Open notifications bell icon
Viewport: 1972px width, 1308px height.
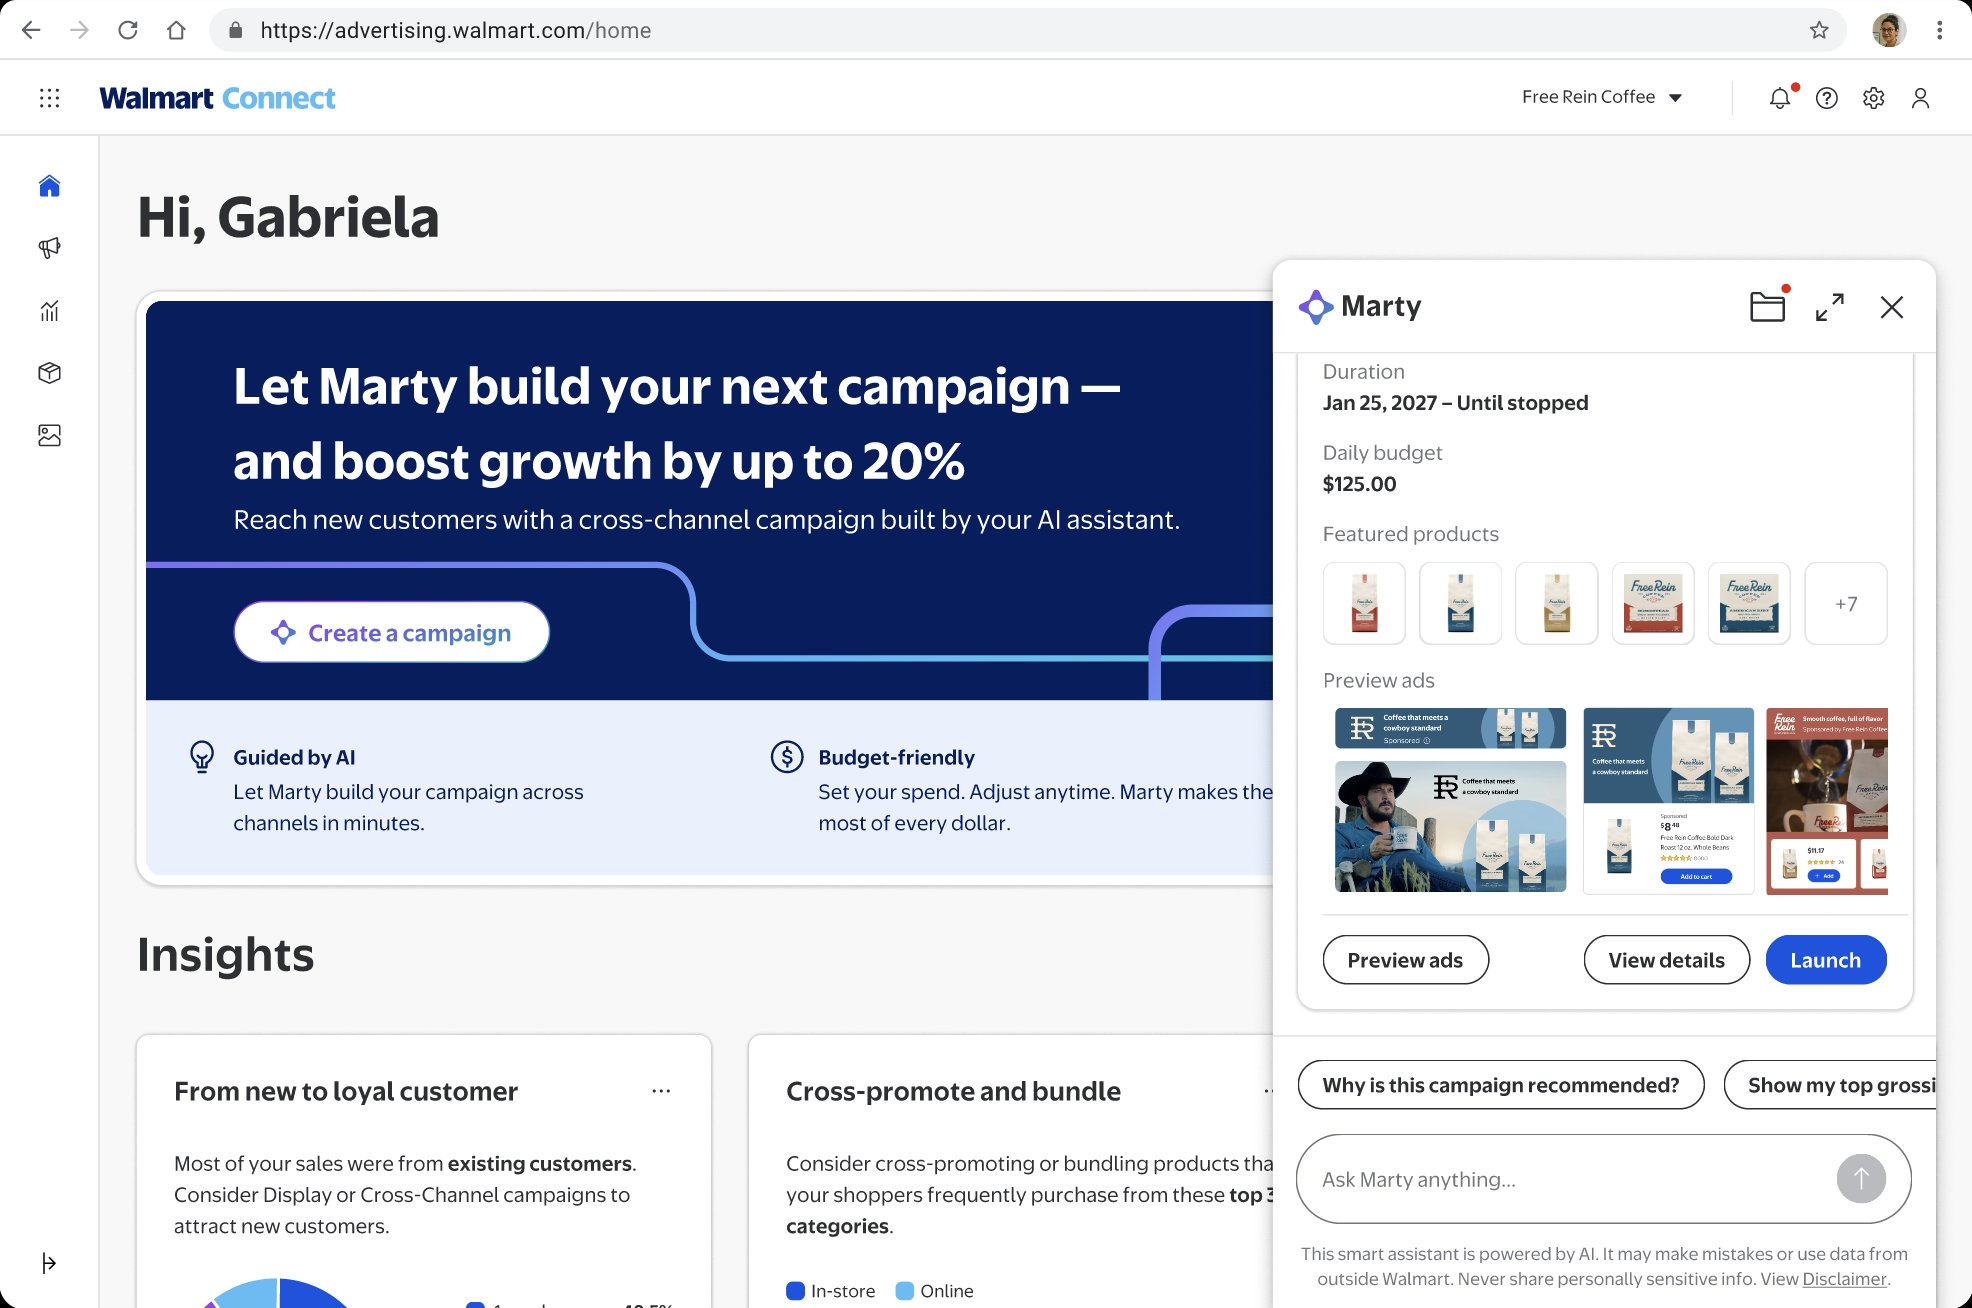coord(1780,97)
